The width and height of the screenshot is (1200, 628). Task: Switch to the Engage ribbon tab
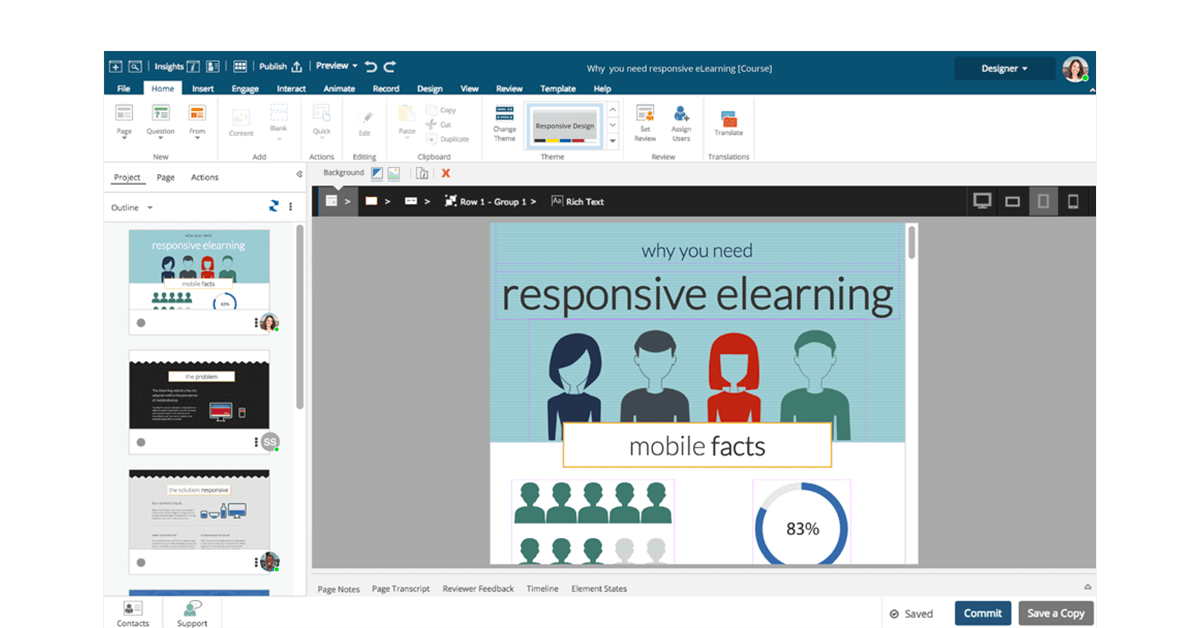coord(245,88)
